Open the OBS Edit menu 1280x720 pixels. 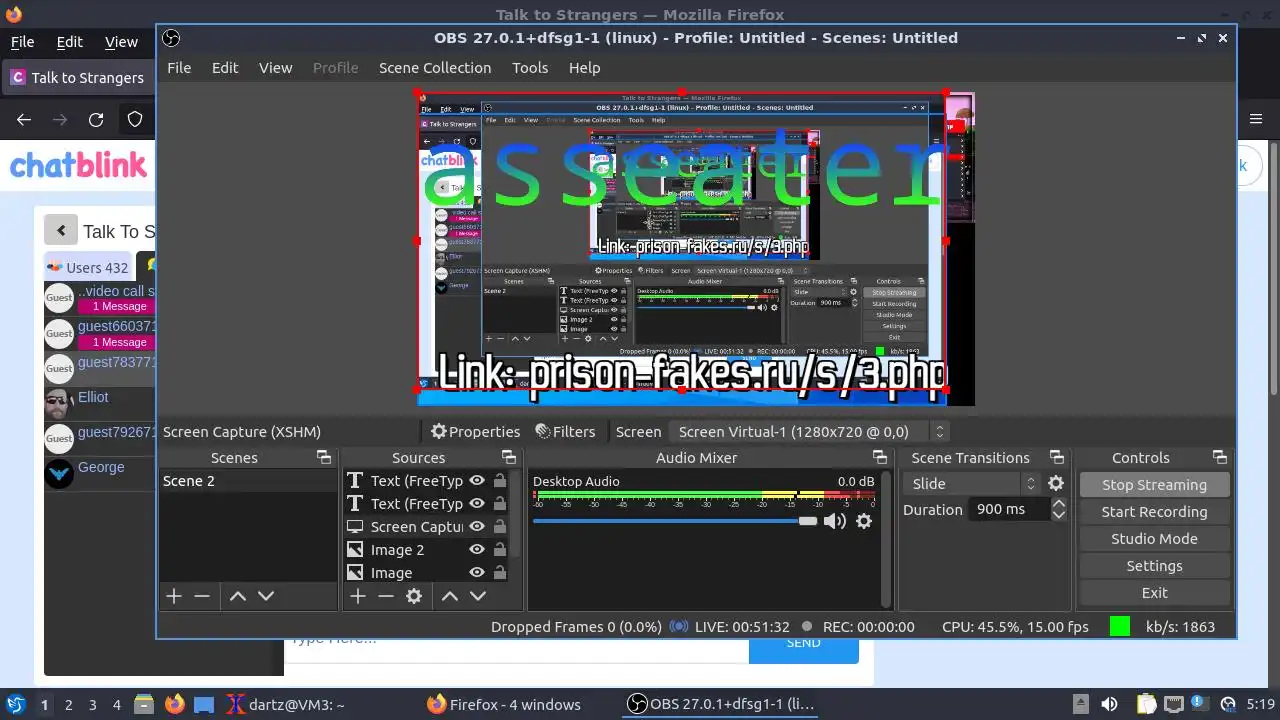click(x=225, y=68)
